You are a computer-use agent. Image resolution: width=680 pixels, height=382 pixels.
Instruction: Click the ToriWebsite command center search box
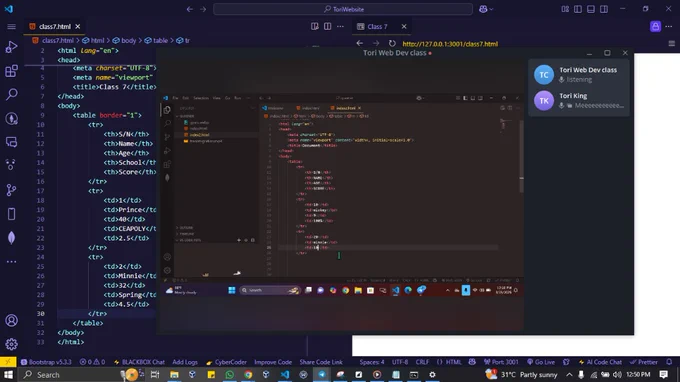click(x=343, y=9)
